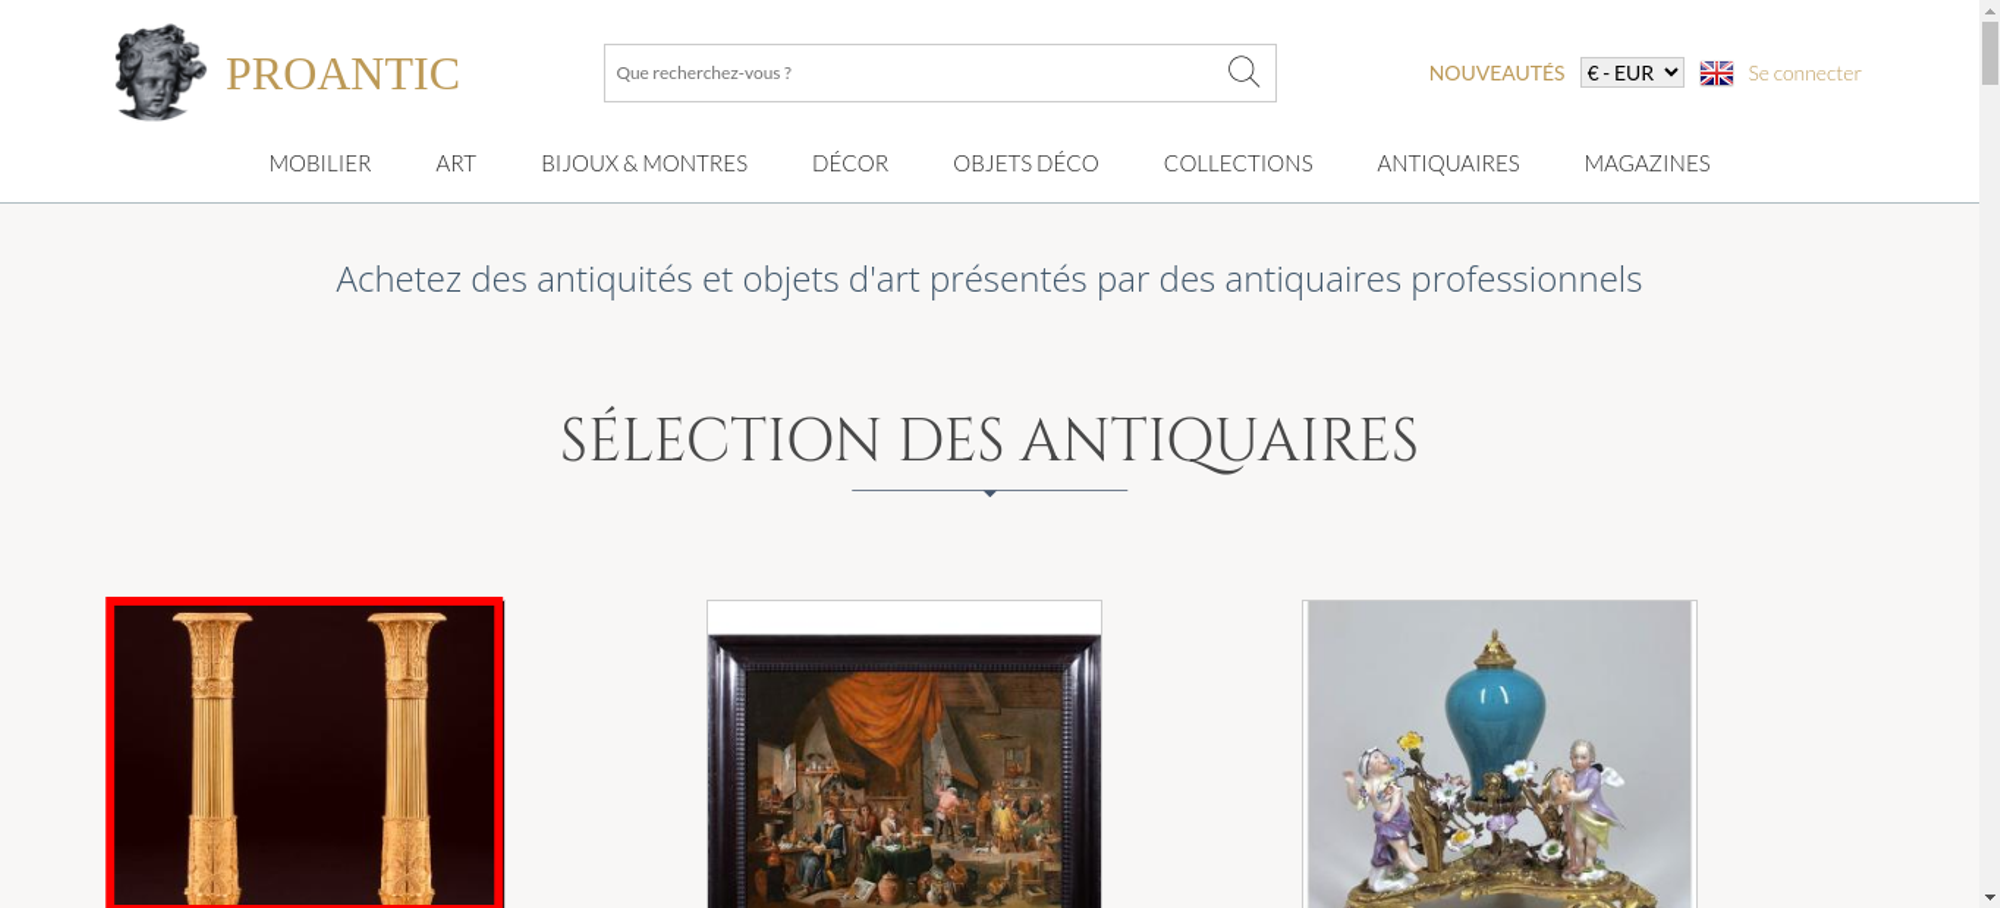Click the Proantic cherub head logo
2000x908 pixels.
160,73
